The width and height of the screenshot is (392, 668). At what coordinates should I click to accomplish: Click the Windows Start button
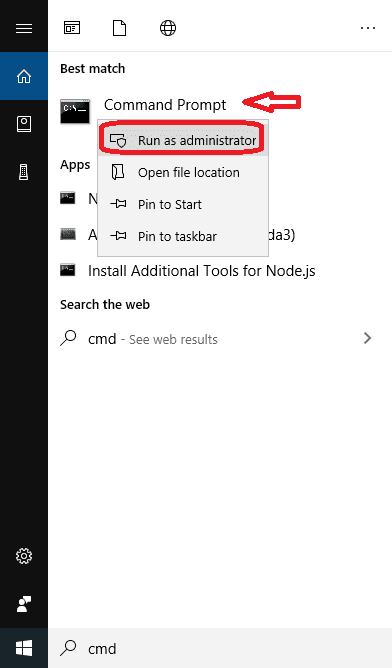coord(24,648)
